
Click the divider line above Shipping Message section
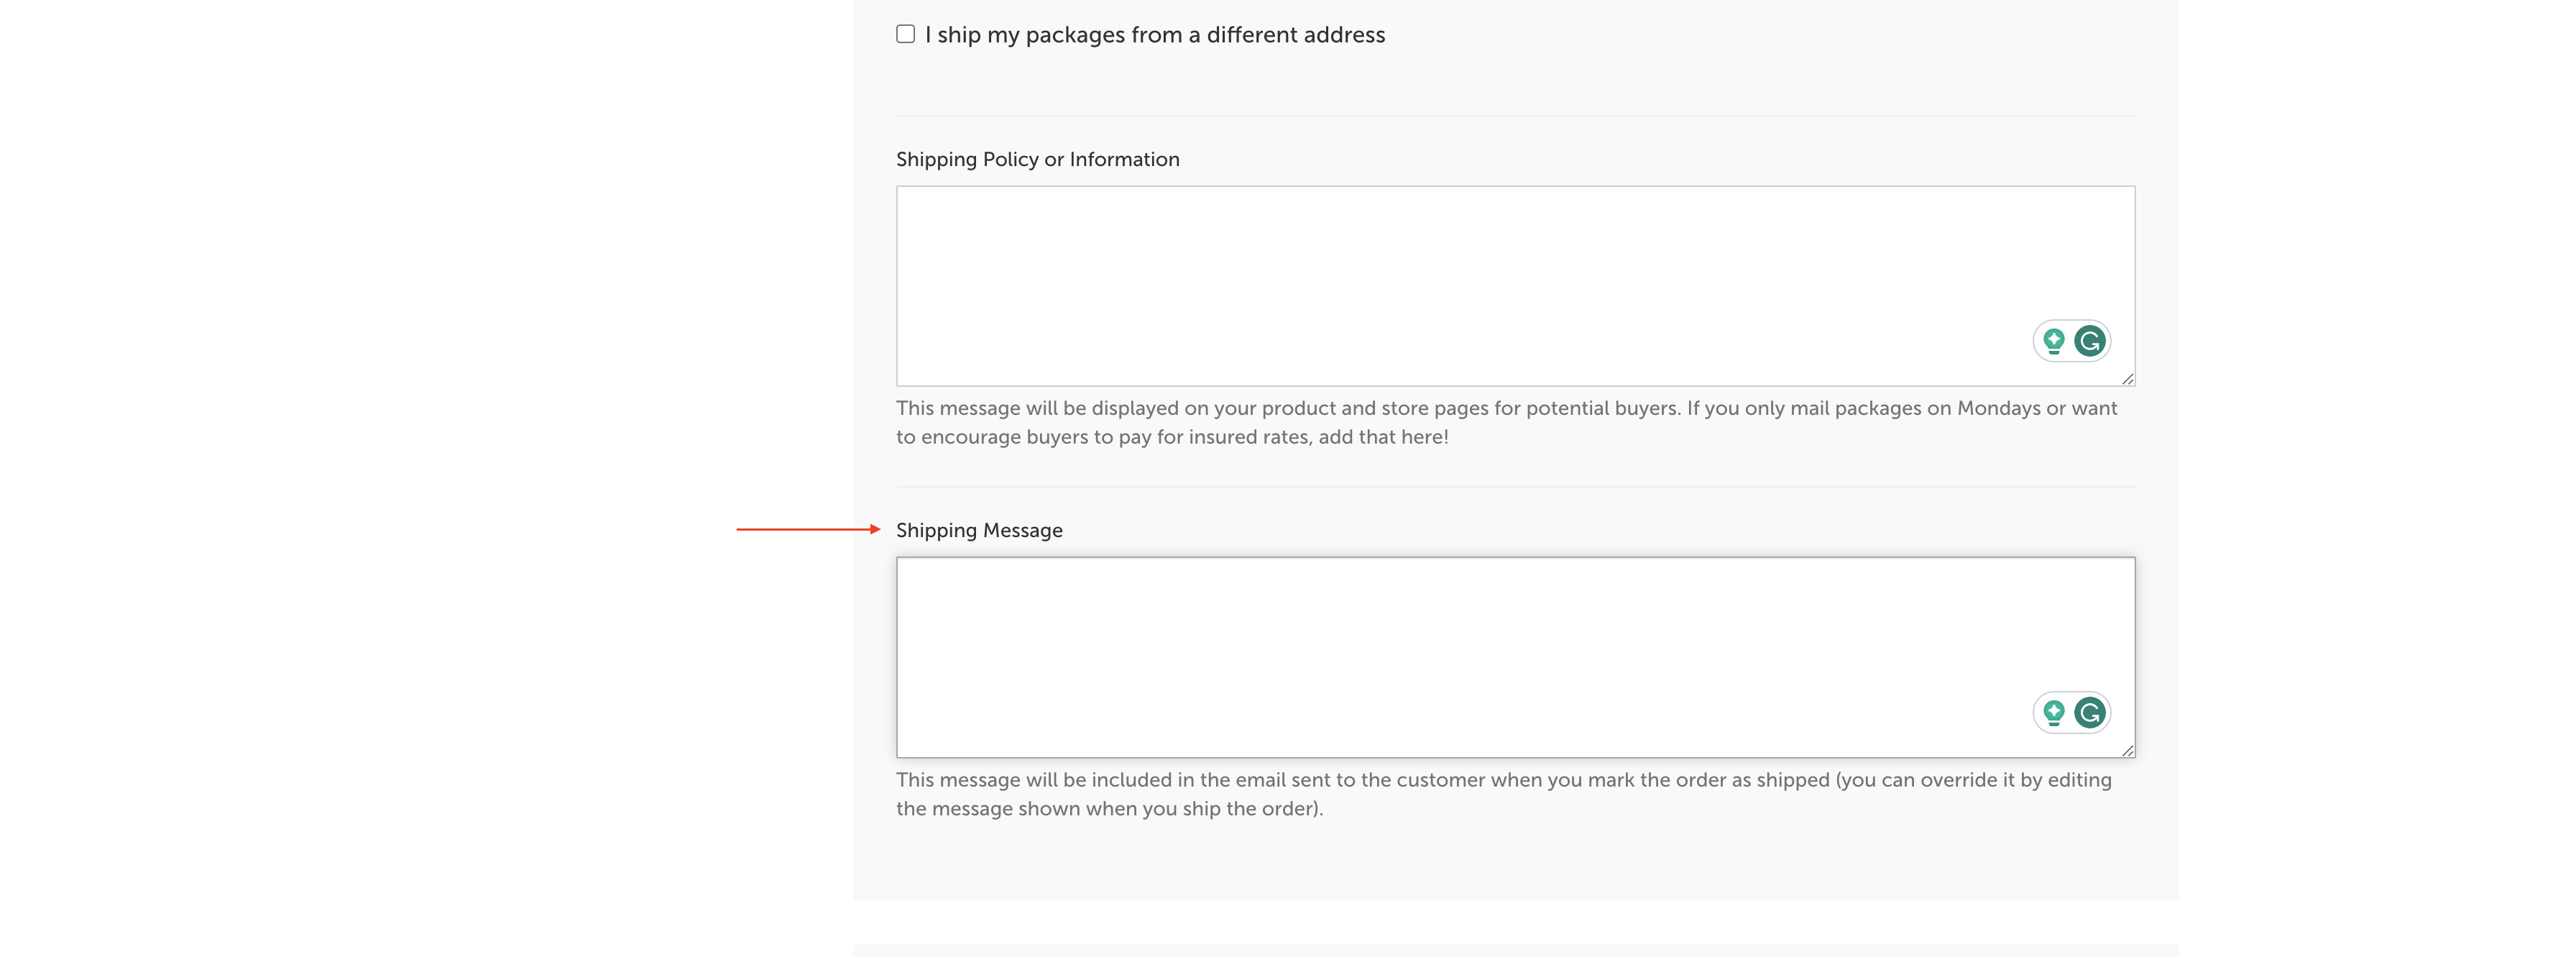(1515, 487)
